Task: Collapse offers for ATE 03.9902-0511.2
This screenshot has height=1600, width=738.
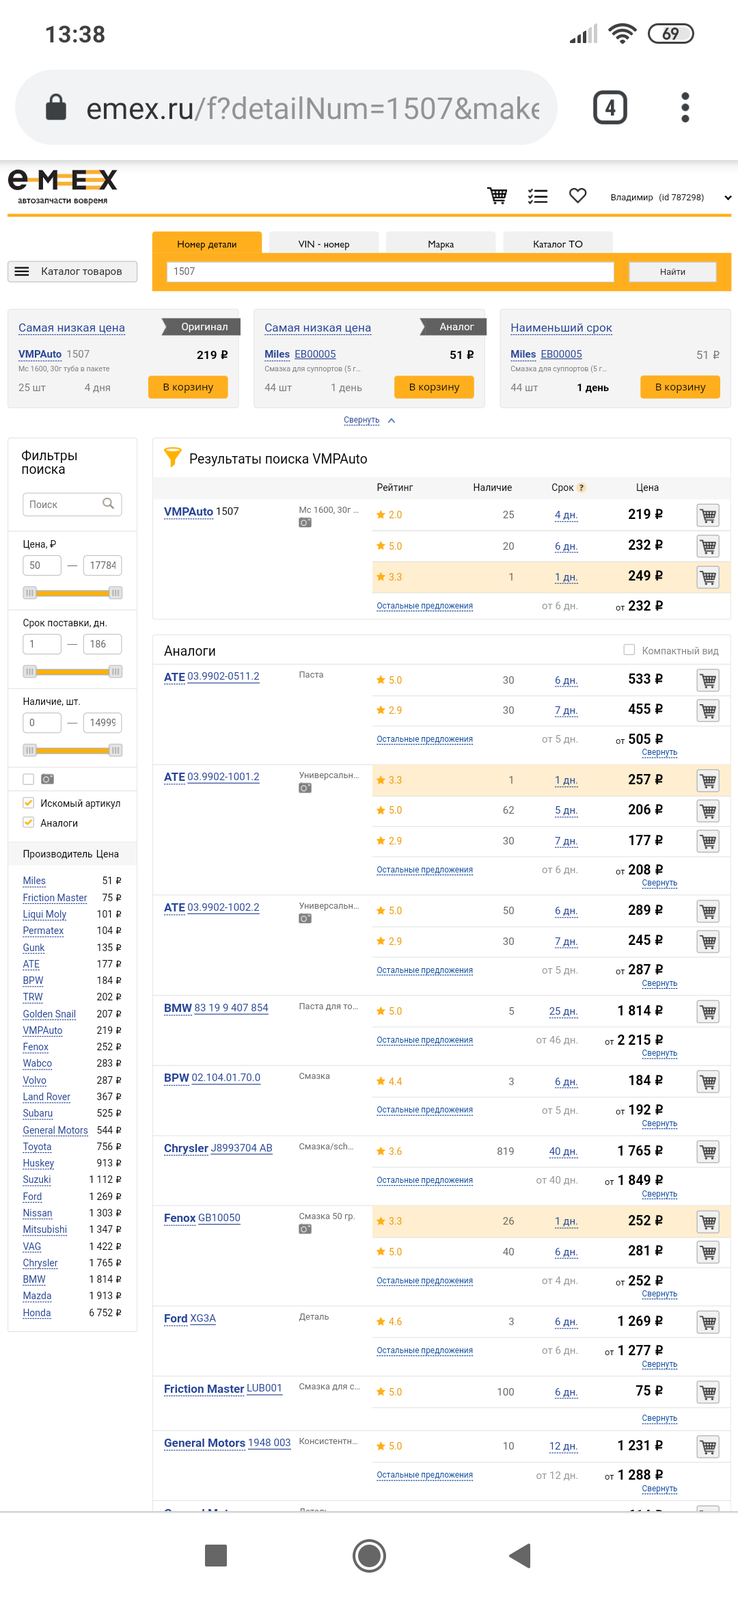Action: coord(659,752)
